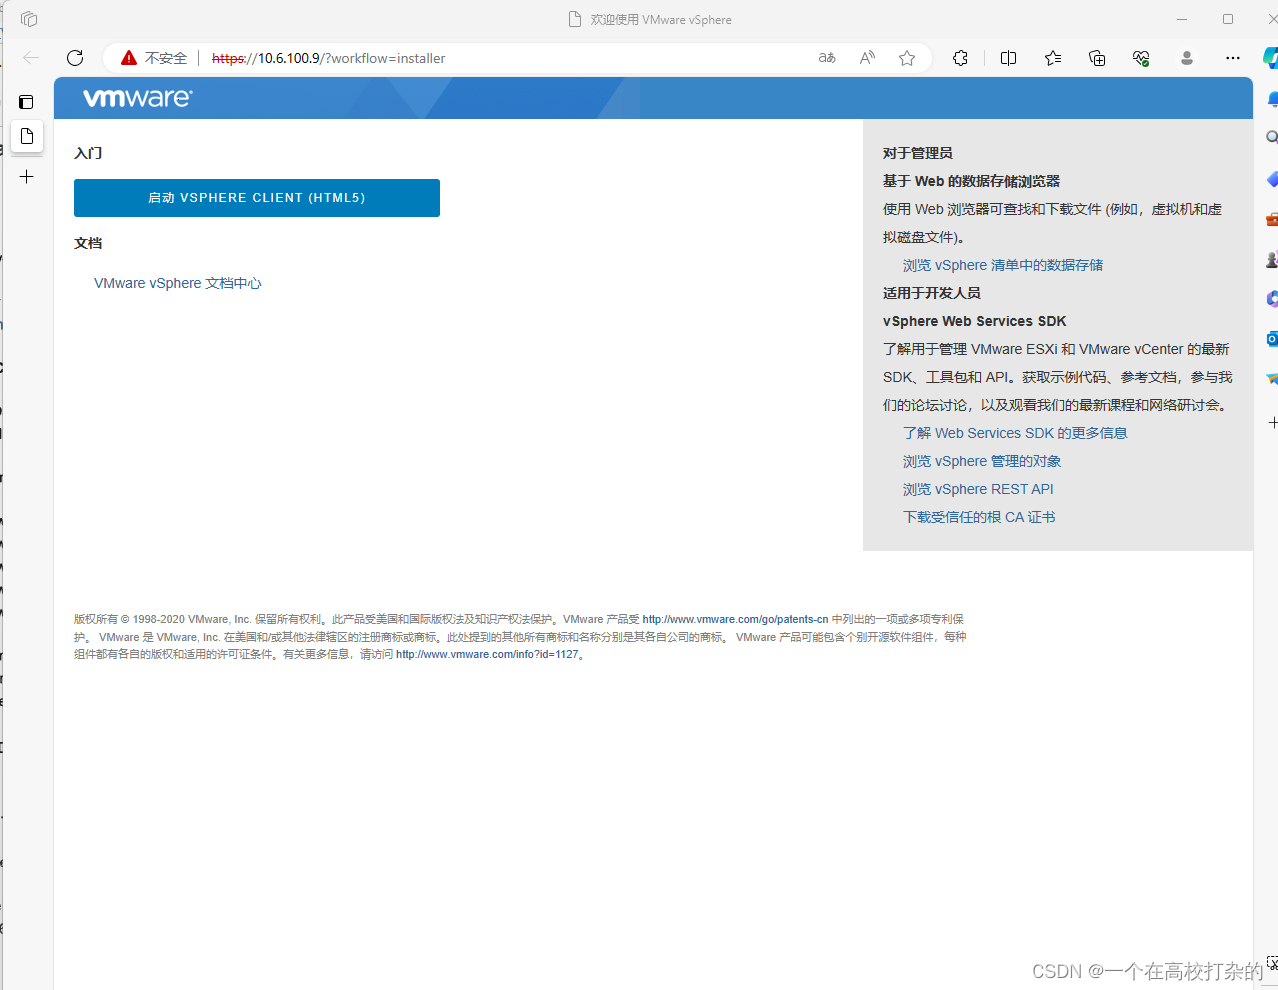Screen dimensions: 1278x990
Task: Open the vmware.com/info?id=1127 footer link
Action: [x=487, y=654]
